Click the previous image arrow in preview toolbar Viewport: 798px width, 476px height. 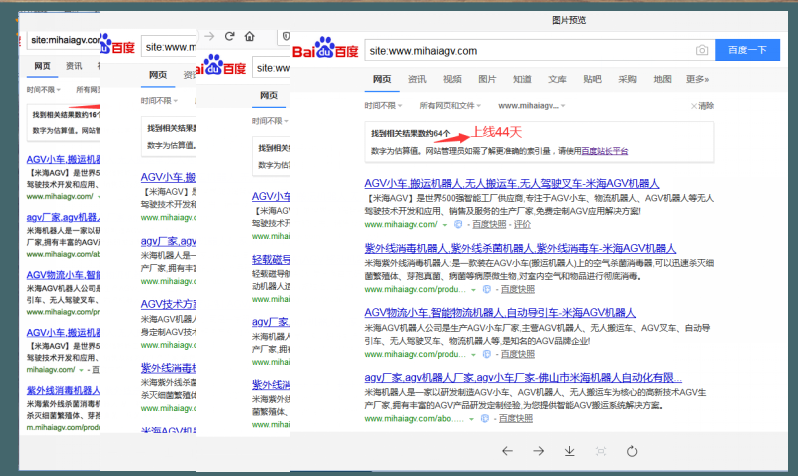tap(508, 451)
